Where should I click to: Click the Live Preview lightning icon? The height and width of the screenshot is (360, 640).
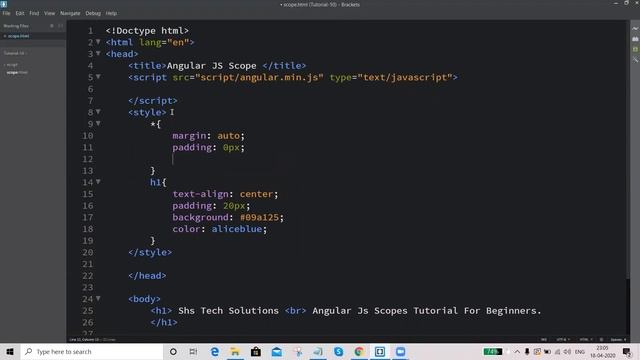635,29
